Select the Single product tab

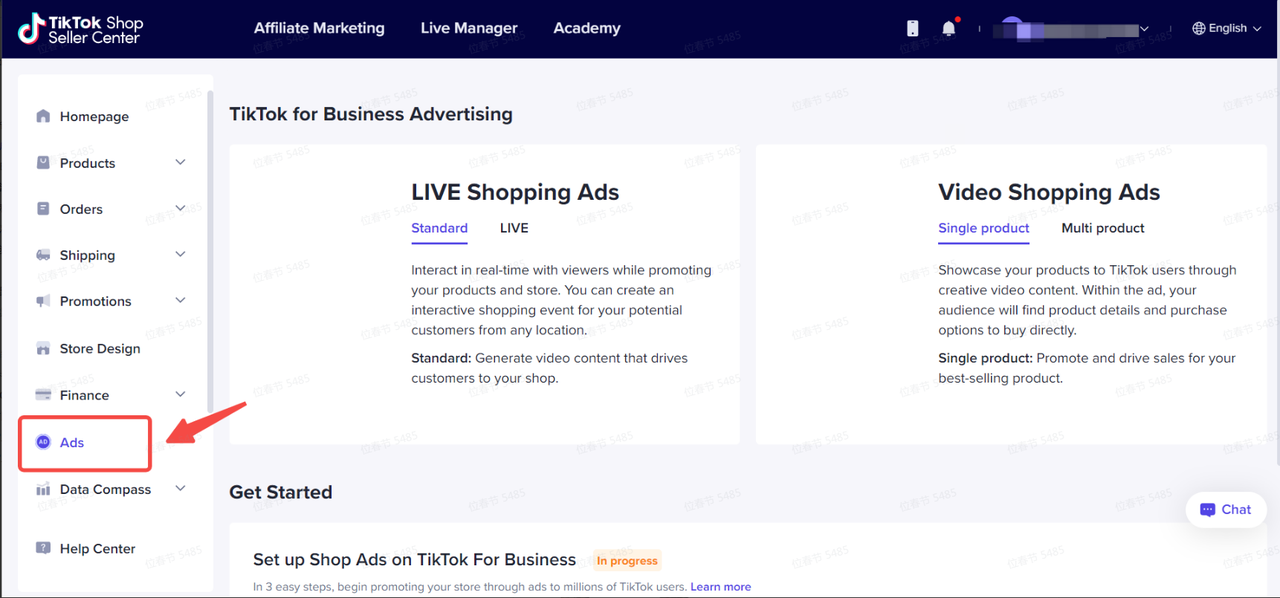984,228
